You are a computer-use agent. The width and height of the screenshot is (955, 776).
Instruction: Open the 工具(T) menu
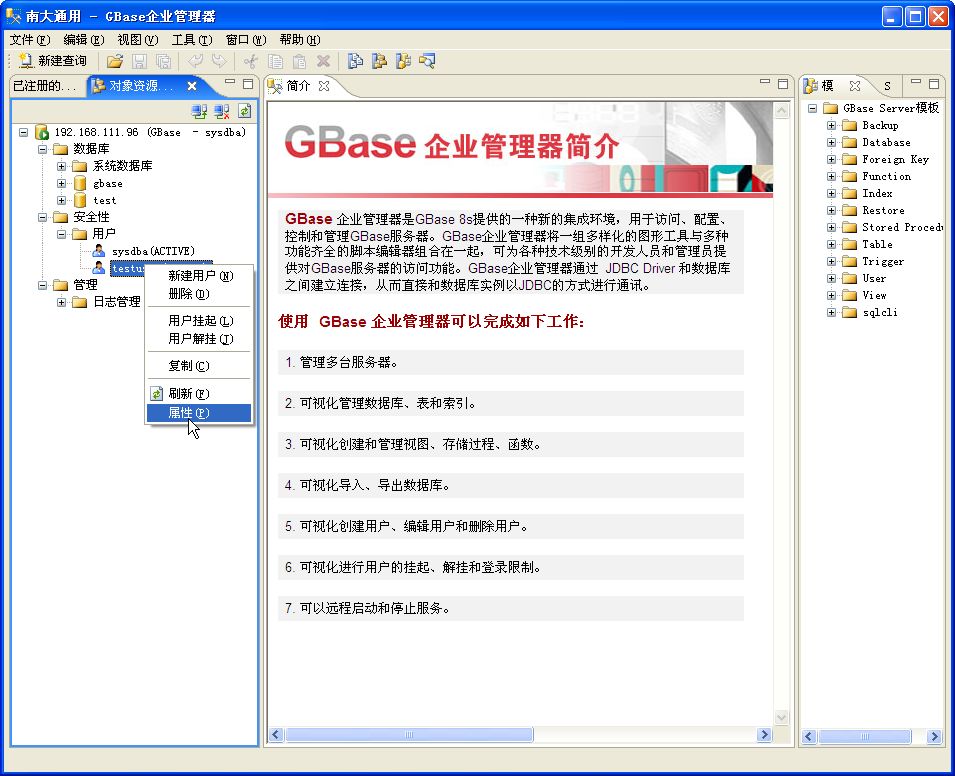pos(192,40)
